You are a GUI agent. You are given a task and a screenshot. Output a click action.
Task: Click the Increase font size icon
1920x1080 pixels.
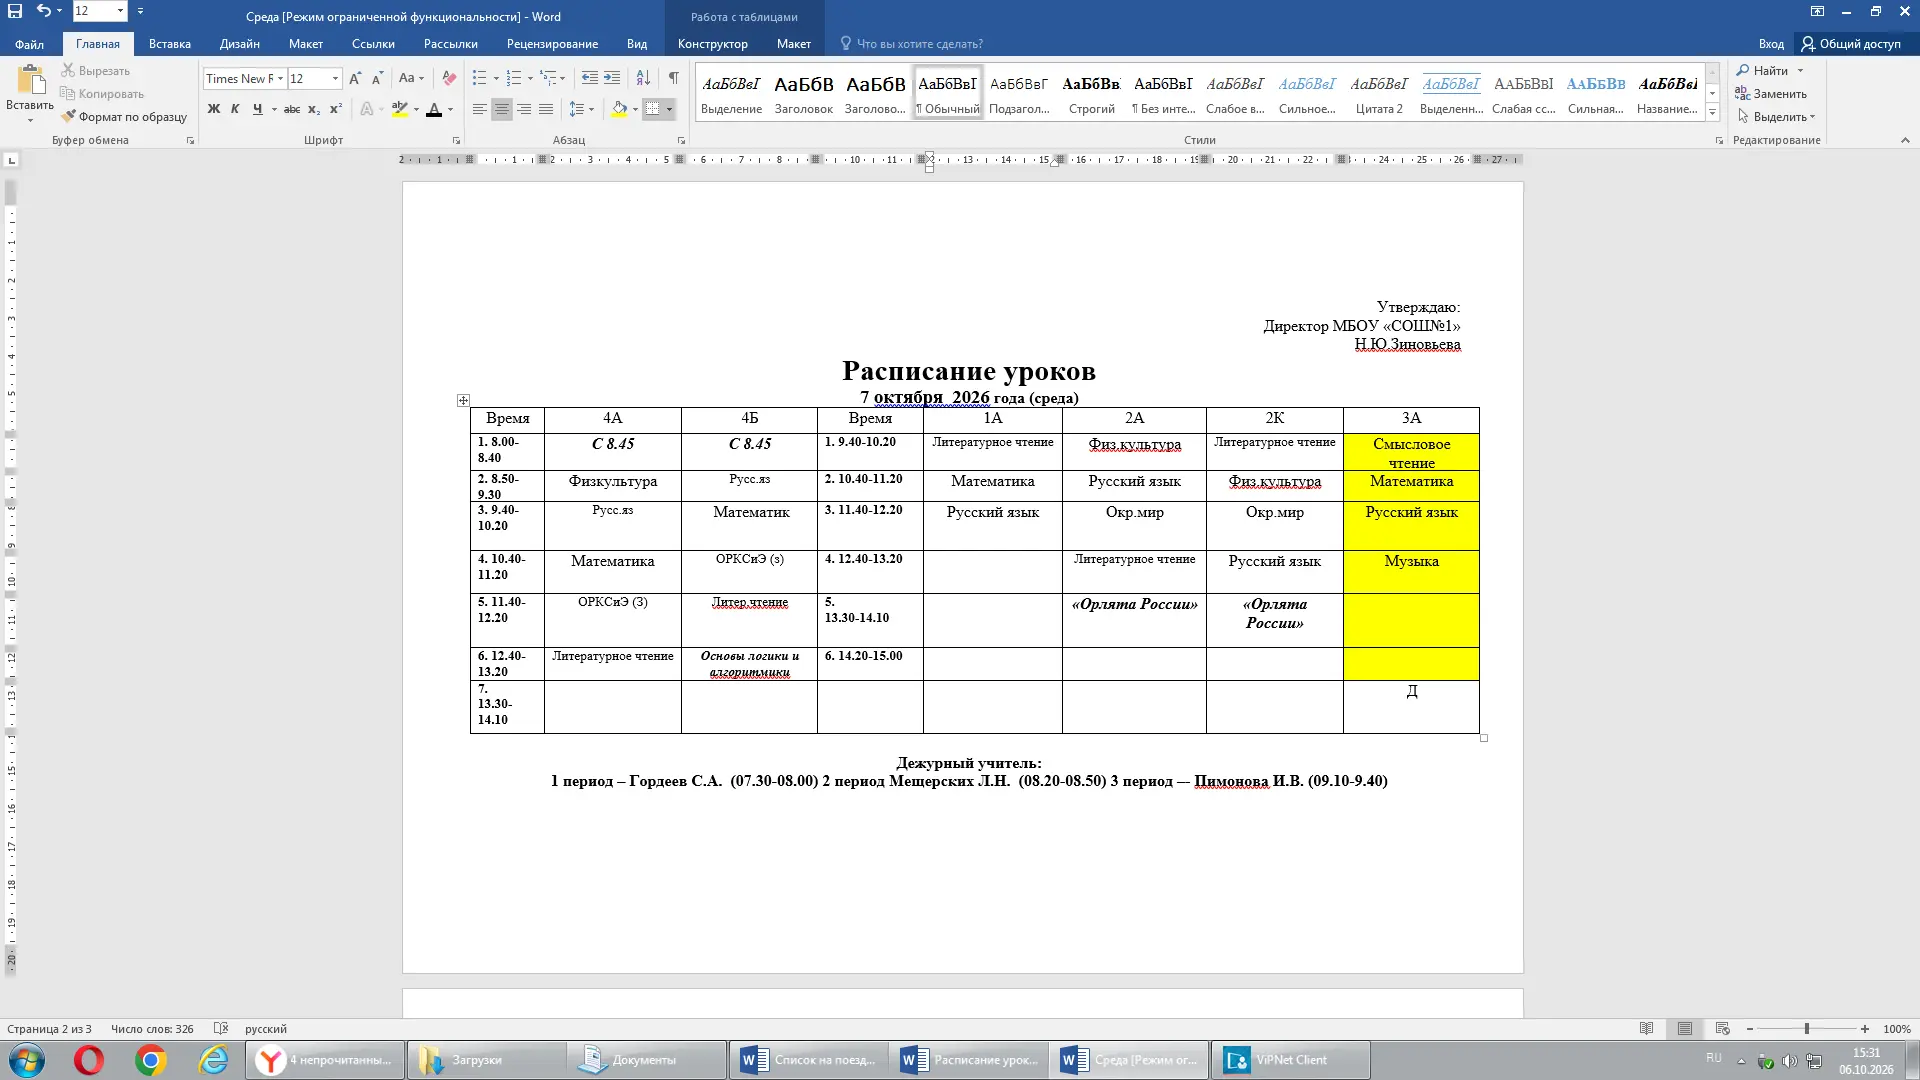355,78
